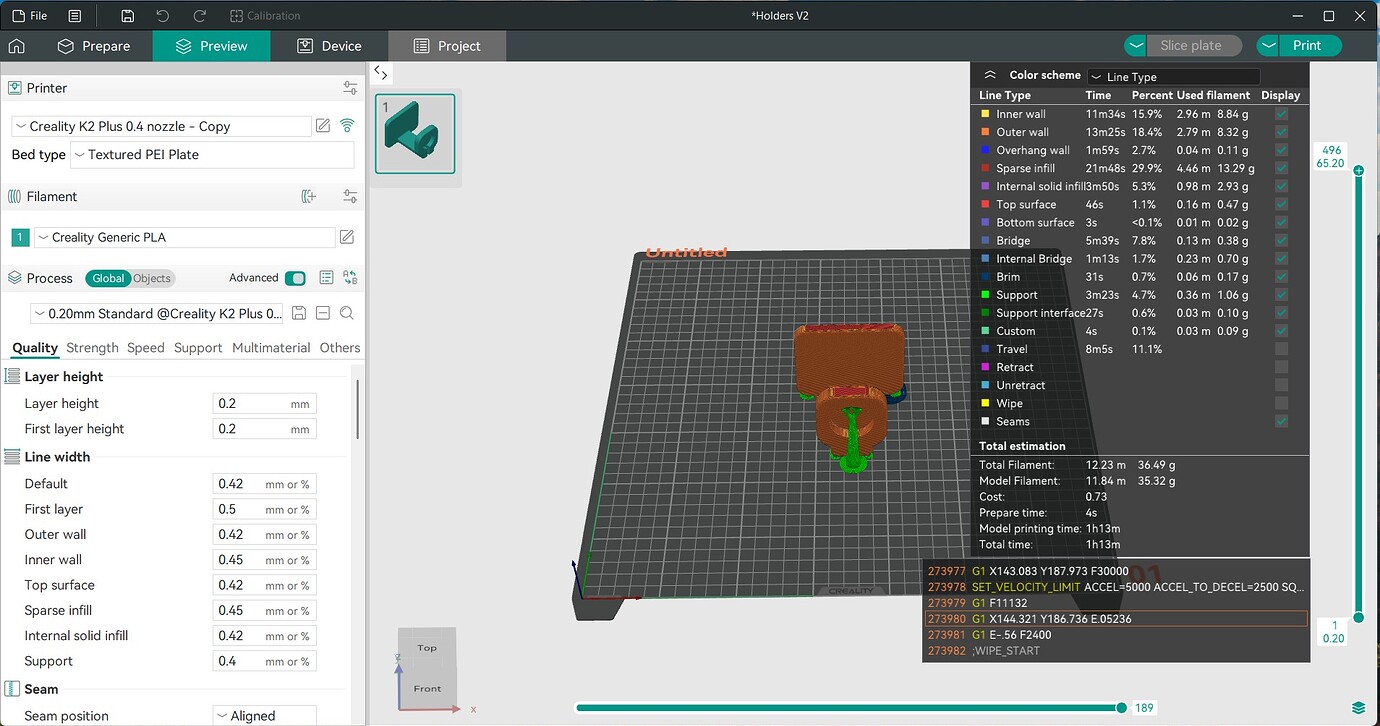
Task: Expand the Creality Generic PLA filament dropdown
Action: coord(185,237)
